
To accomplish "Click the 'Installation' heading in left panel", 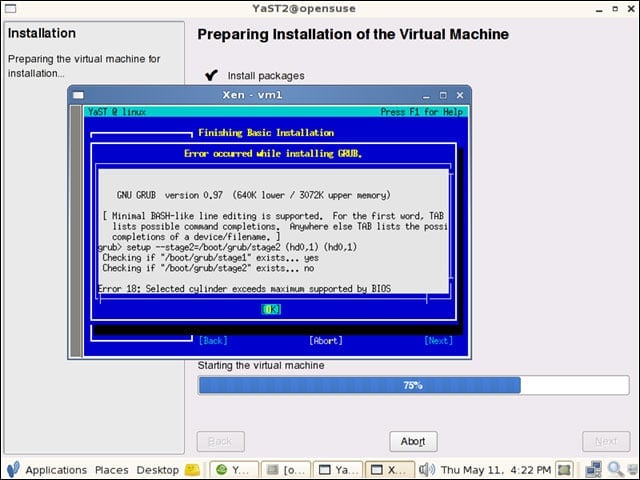I will [x=42, y=33].
